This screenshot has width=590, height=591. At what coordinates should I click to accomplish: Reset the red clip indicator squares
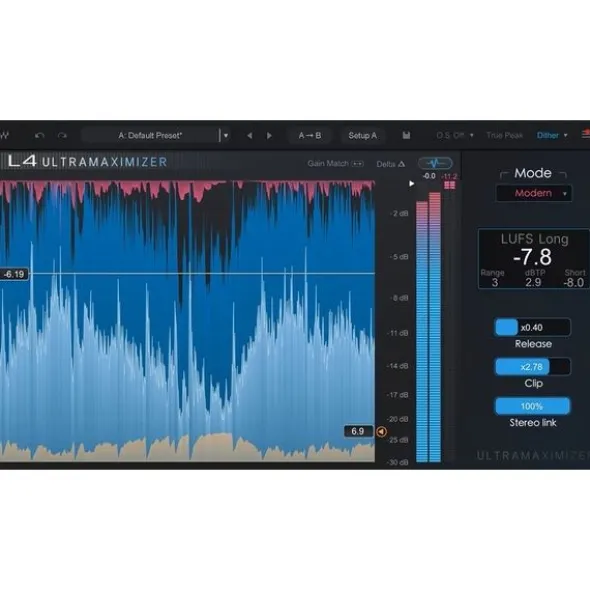(449, 185)
